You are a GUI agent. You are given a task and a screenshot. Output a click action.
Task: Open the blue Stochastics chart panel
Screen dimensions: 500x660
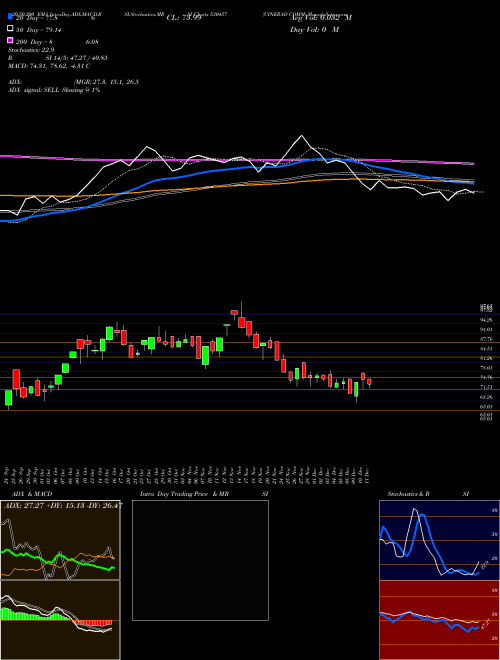click(x=439, y=540)
